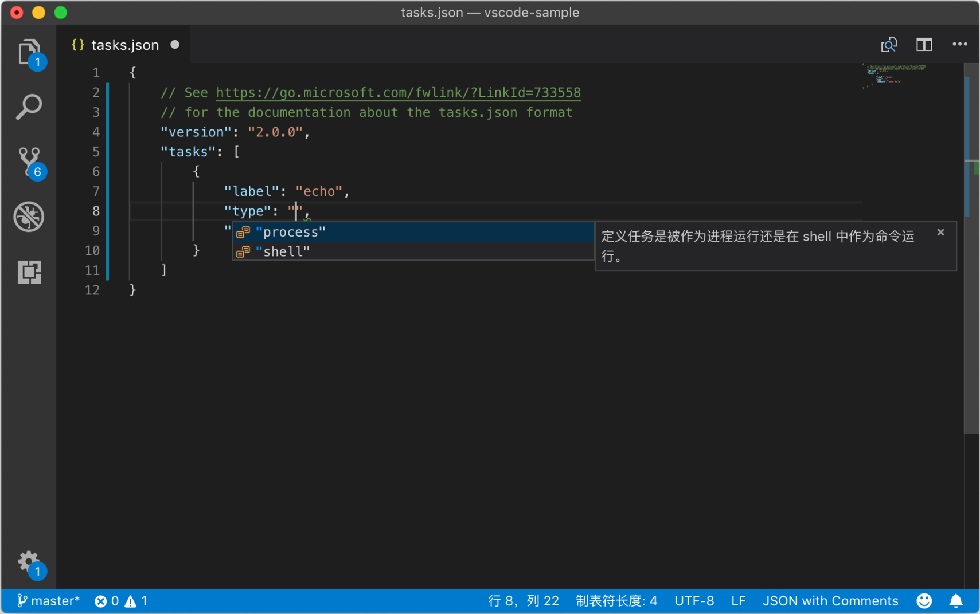980x614 pixels.
Task: Change the JSON with Comments language mode
Action: (x=830, y=601)
